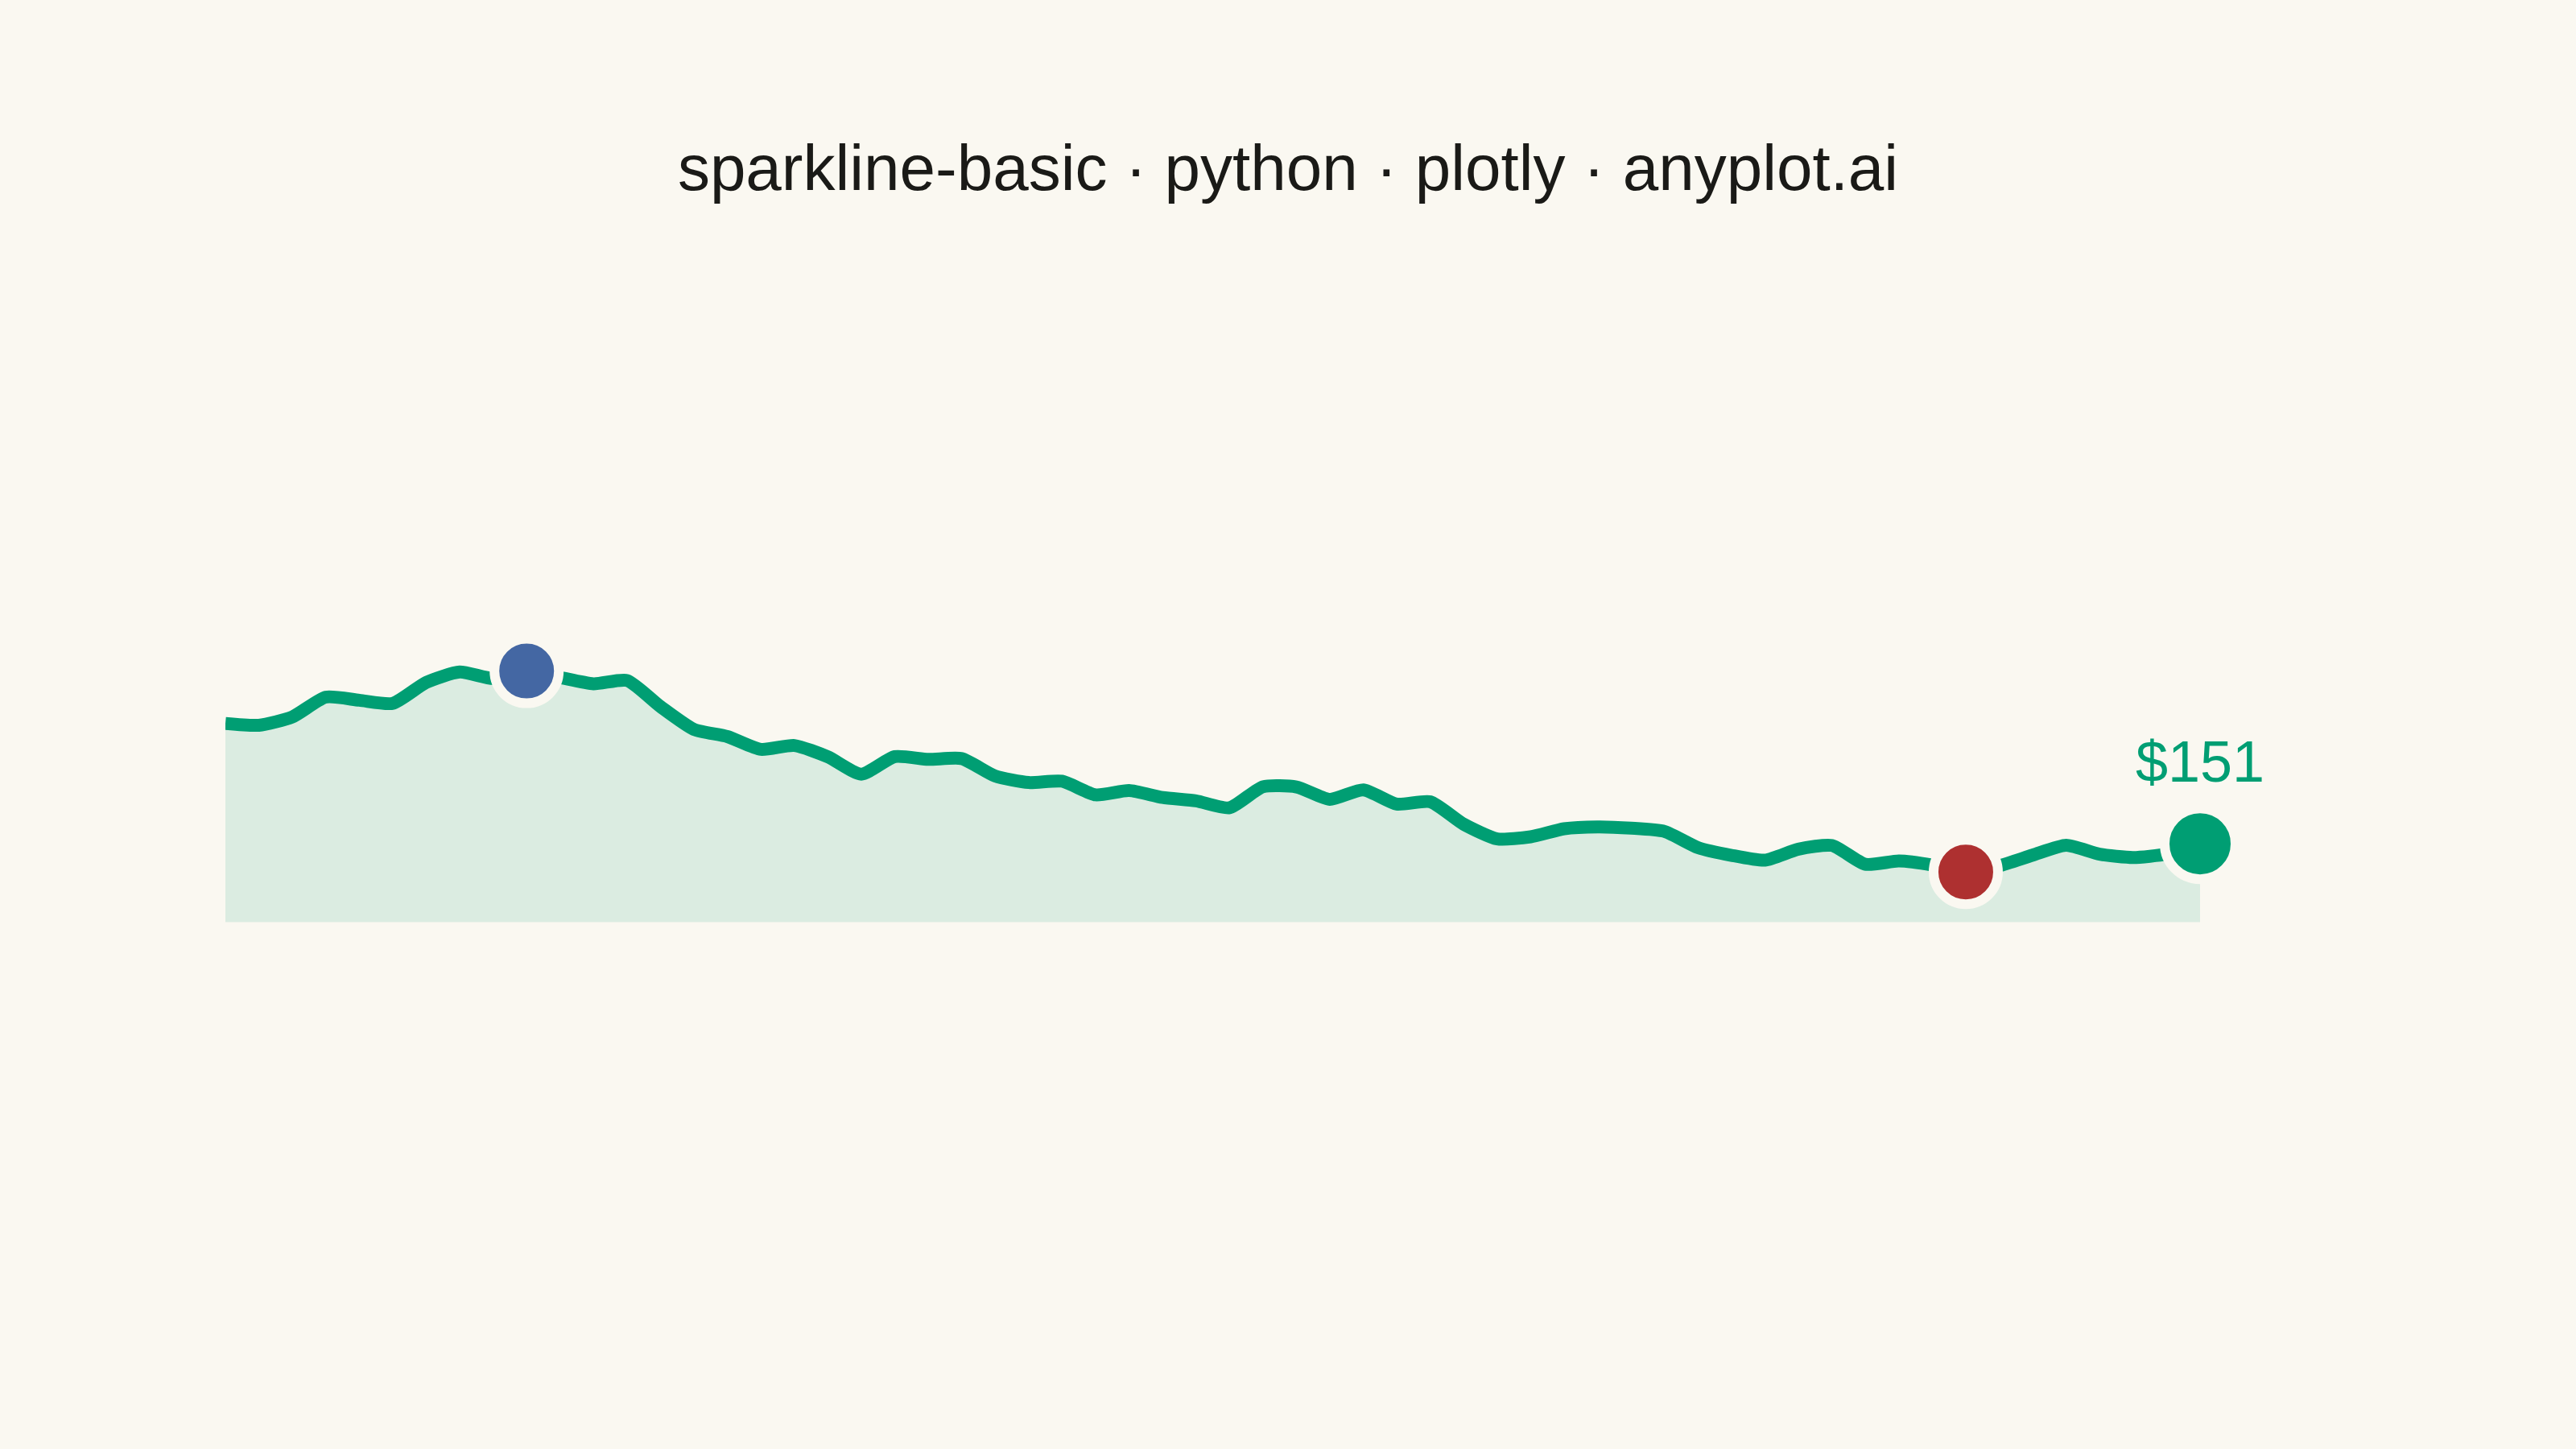Click the sparkline's leftmost starting point
2576x1449 pixels.
click(228, 723)
